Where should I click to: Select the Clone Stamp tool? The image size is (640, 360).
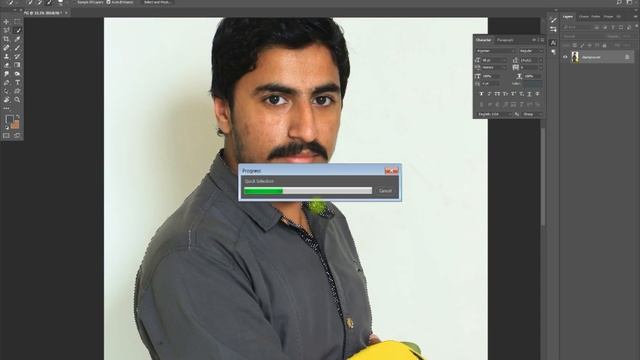click(6, 57)
